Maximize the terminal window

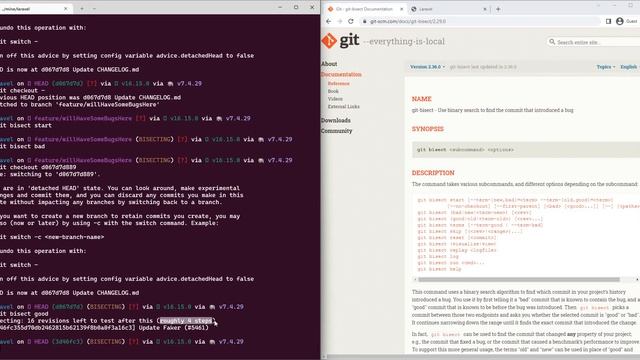(296, 7)
